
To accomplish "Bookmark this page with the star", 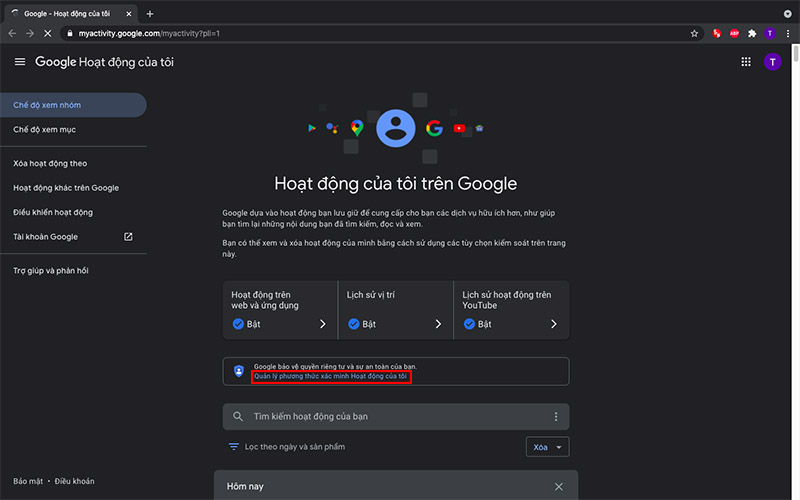I will click(x=694, y=33).
